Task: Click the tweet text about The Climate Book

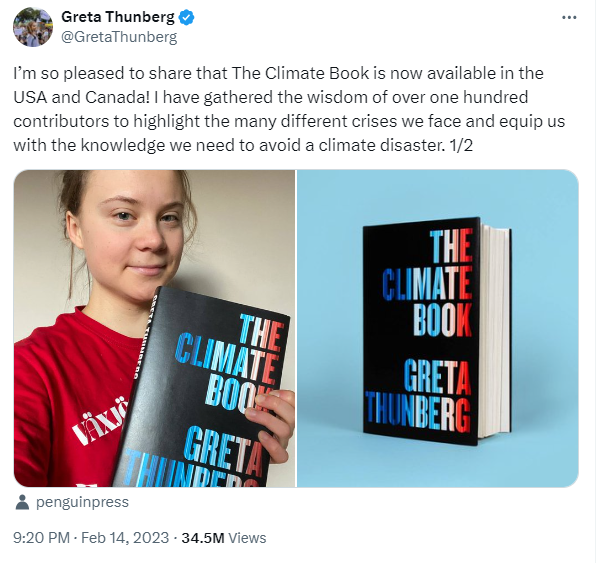Action: [x=289, y=109]
